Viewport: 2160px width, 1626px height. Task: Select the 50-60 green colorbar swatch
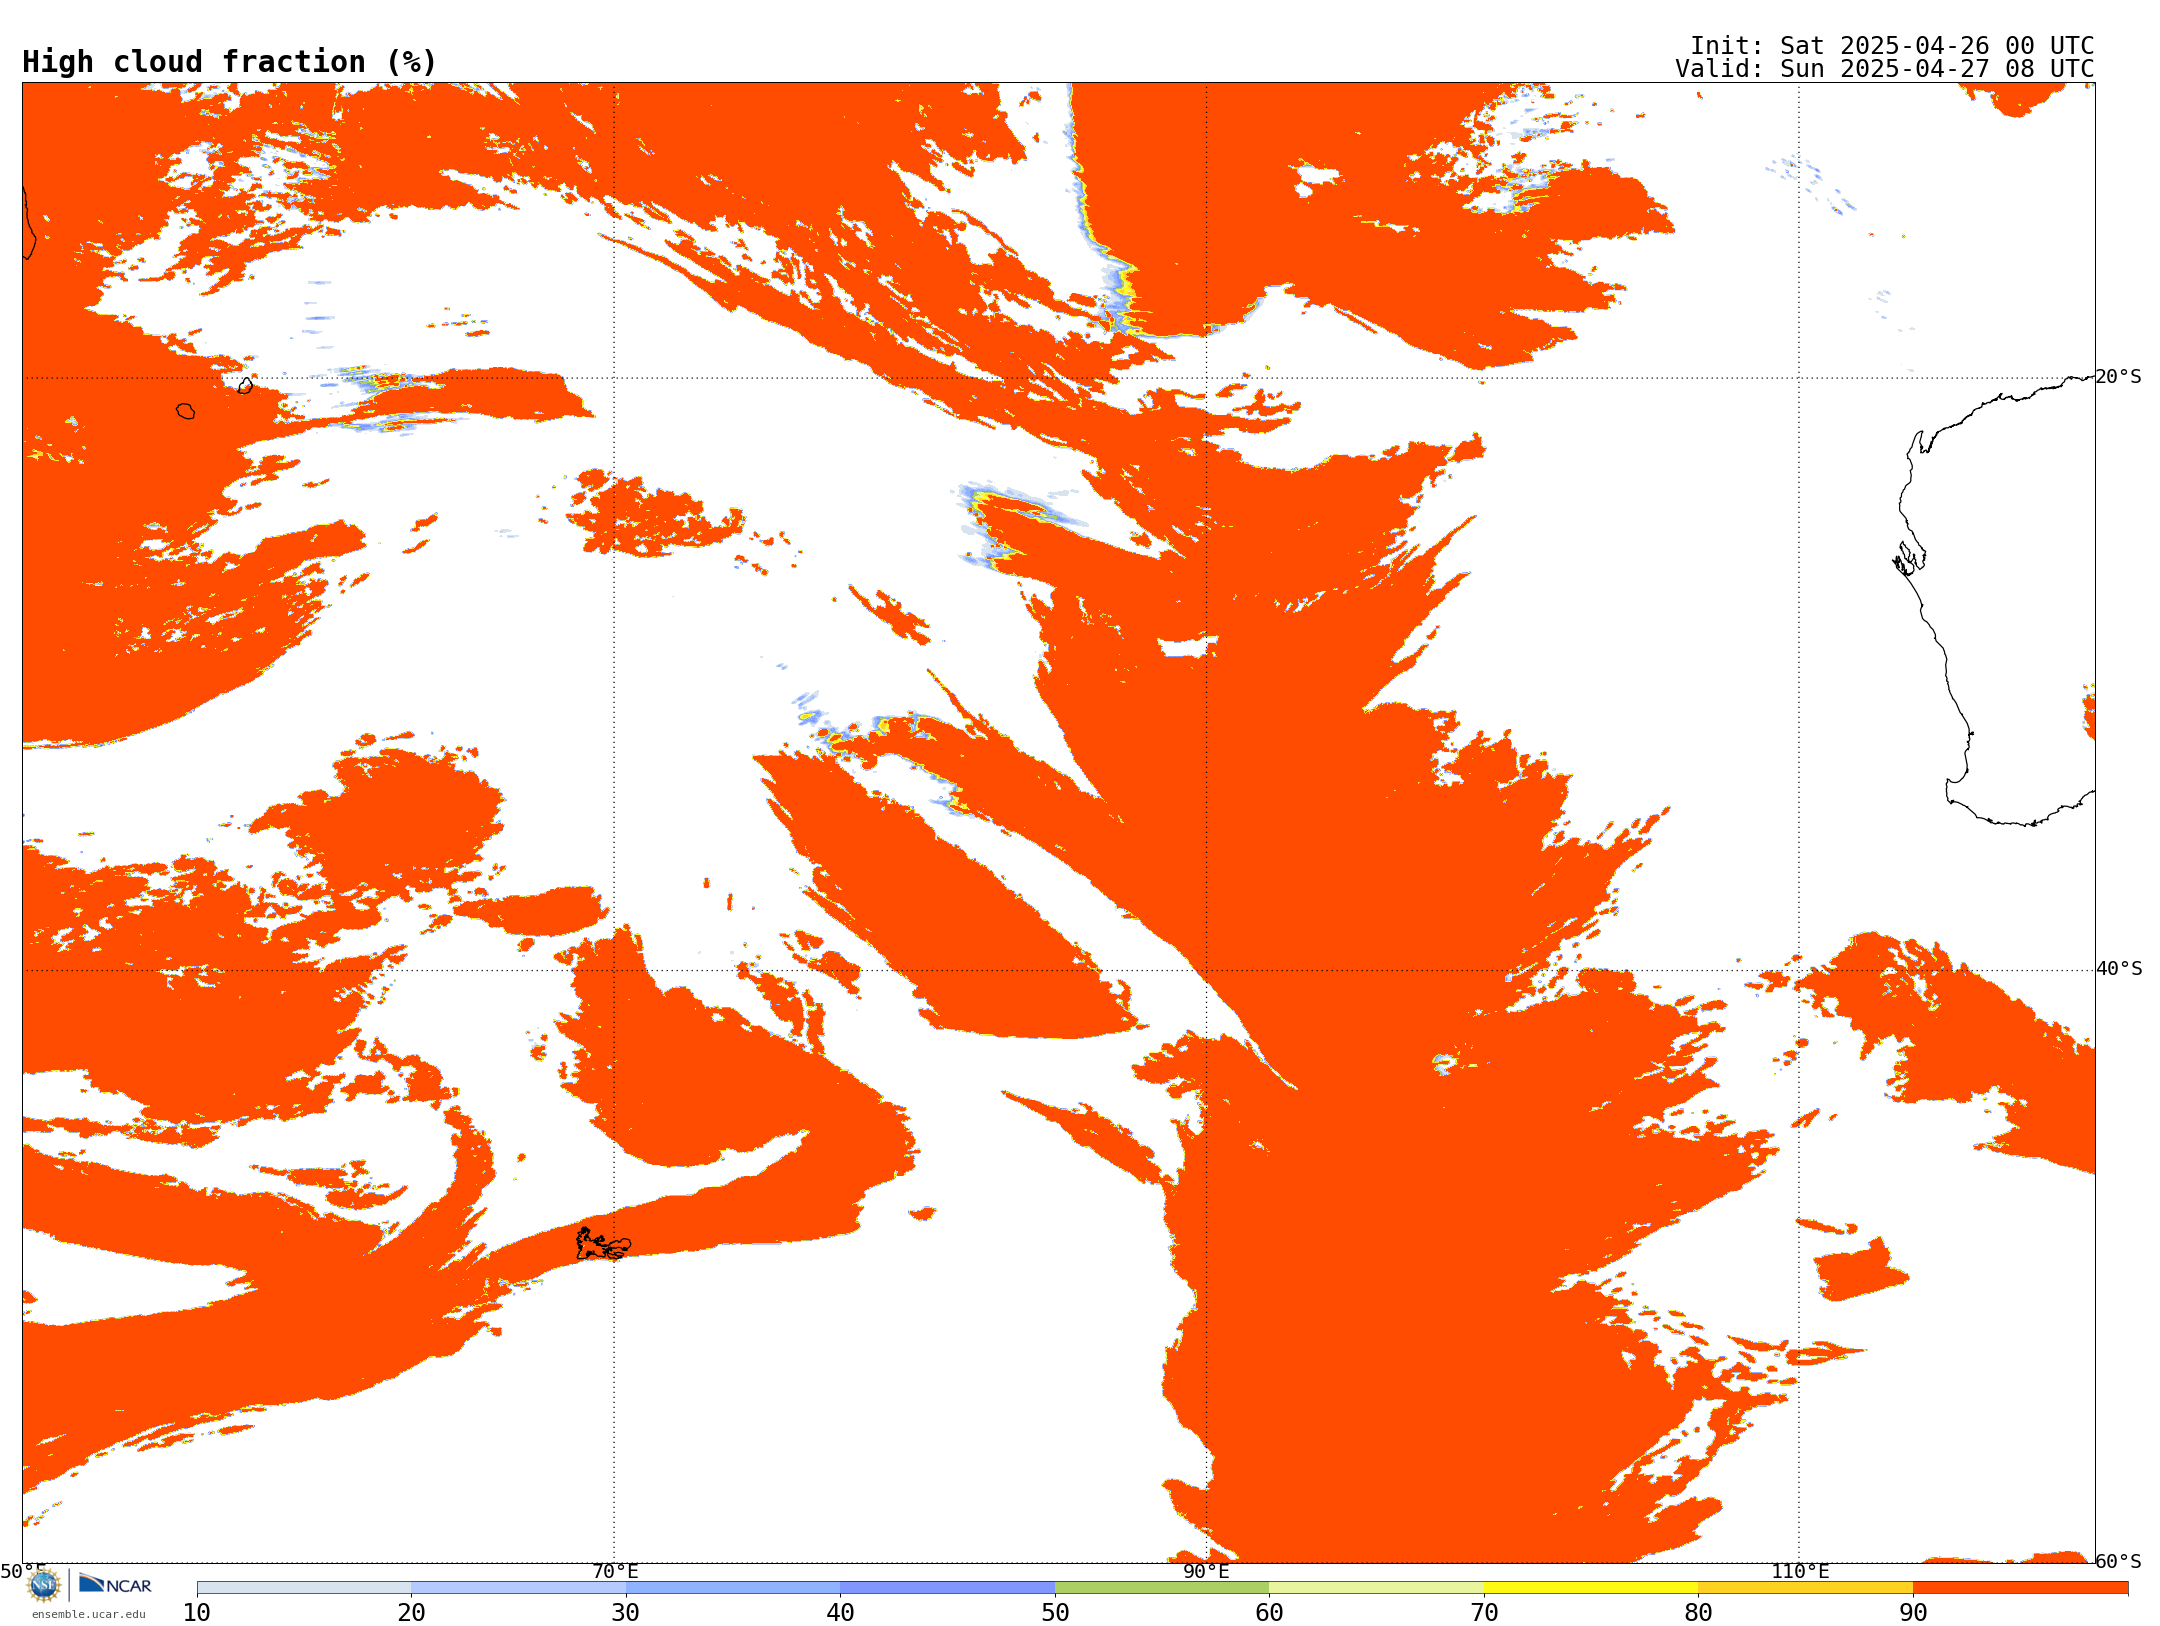click(1162, 1588)
